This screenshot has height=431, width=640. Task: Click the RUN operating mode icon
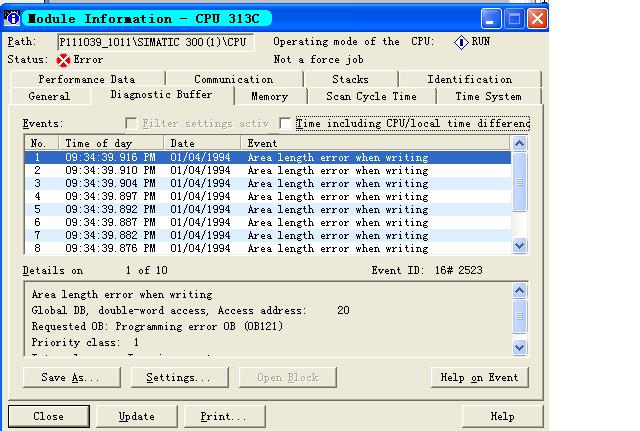point(461,42)
